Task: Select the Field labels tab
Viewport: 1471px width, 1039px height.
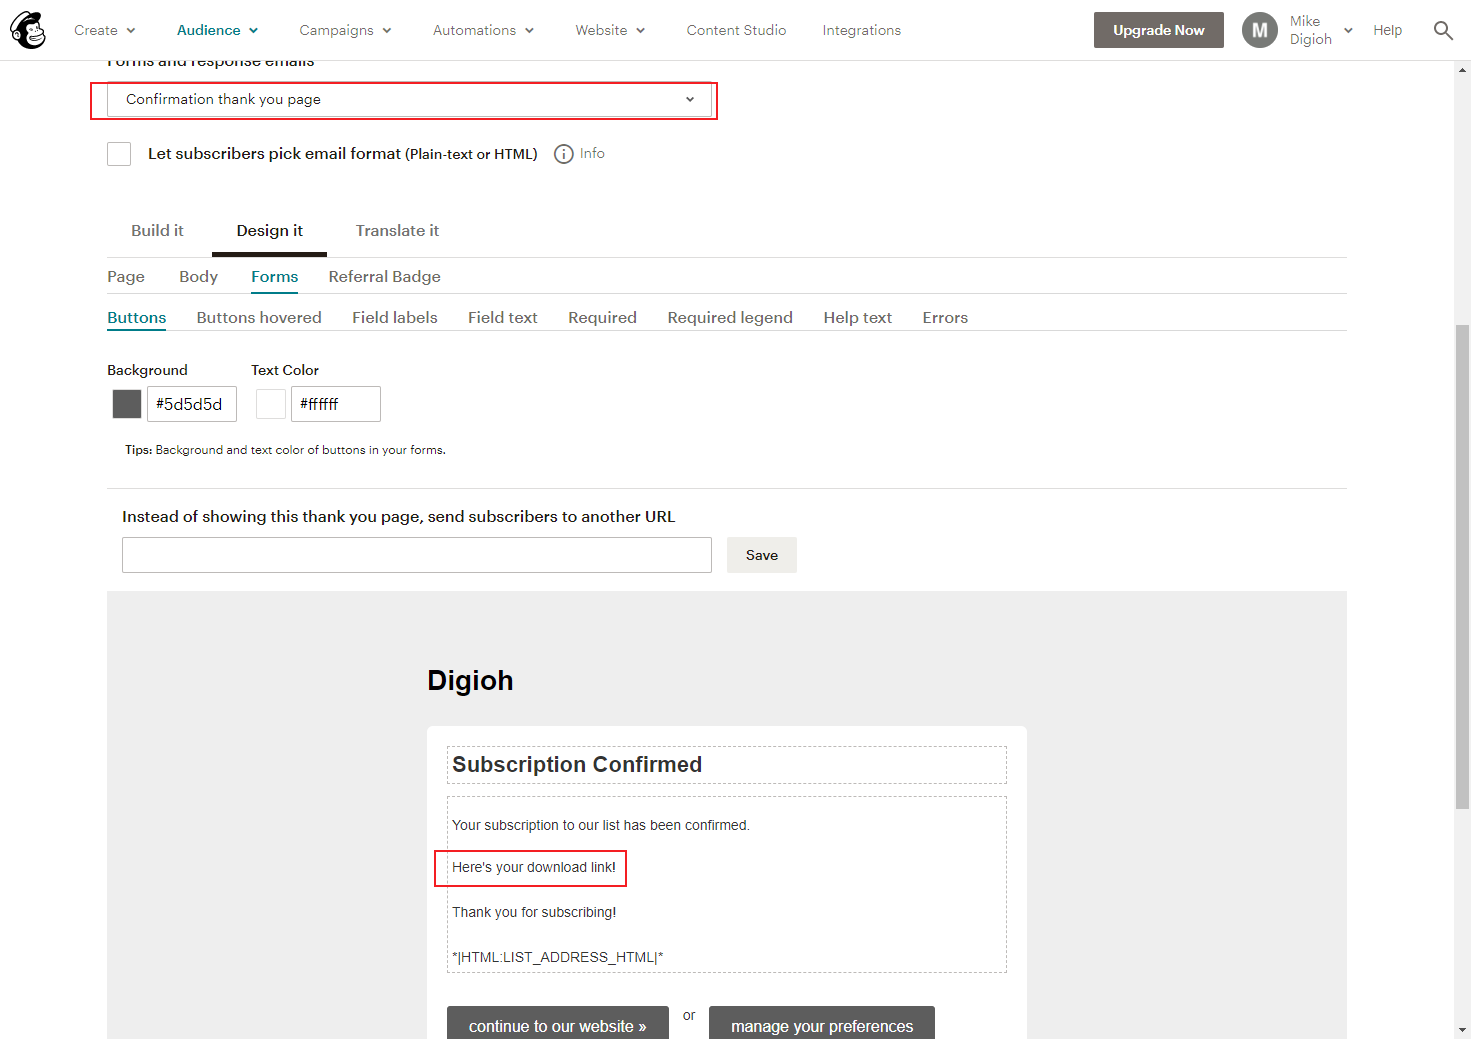Action: tap(394, 318)
